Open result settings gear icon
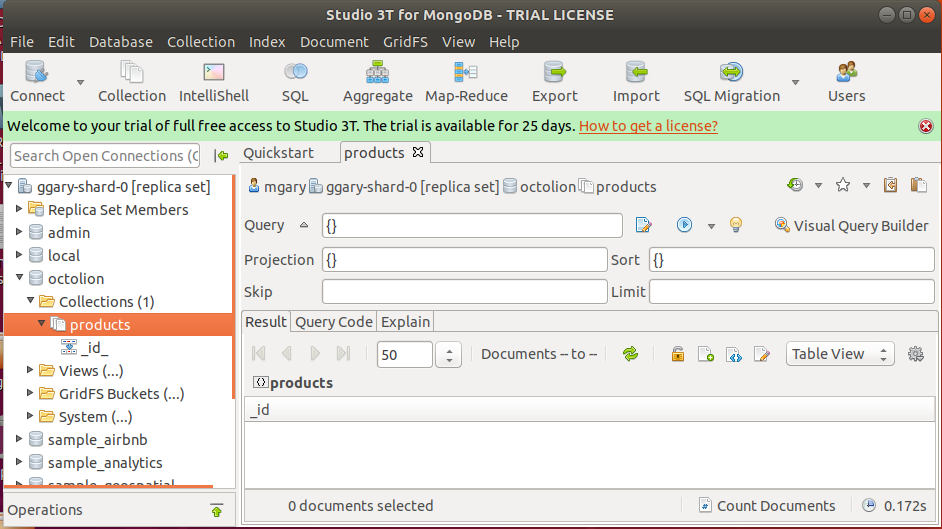 916,354
